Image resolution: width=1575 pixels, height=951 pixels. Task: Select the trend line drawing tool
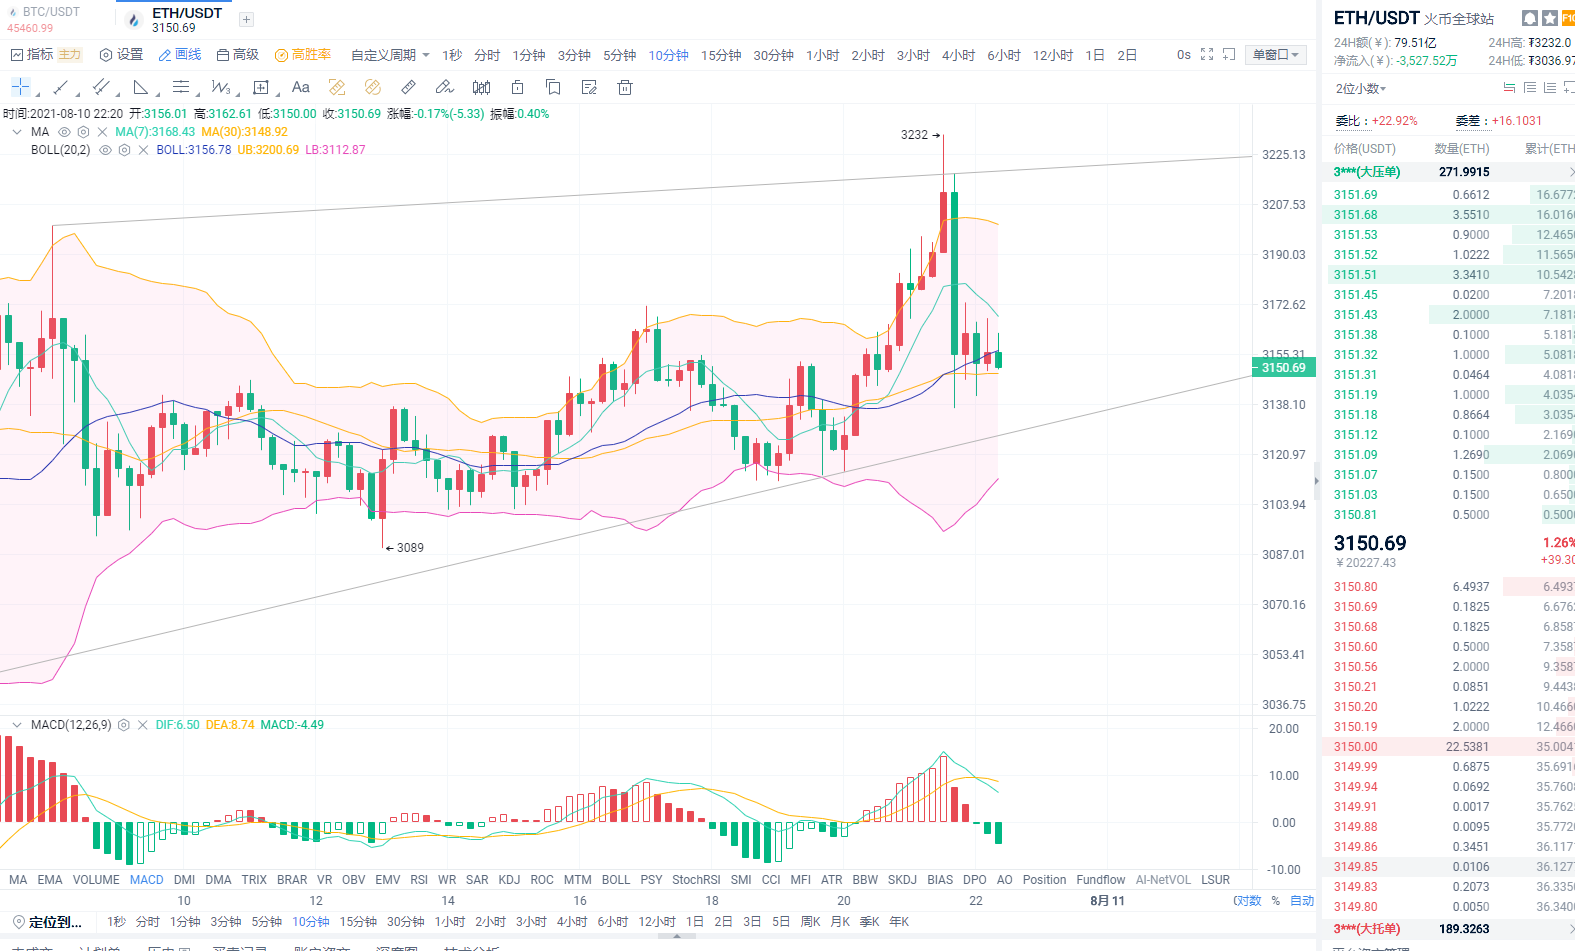61,87
